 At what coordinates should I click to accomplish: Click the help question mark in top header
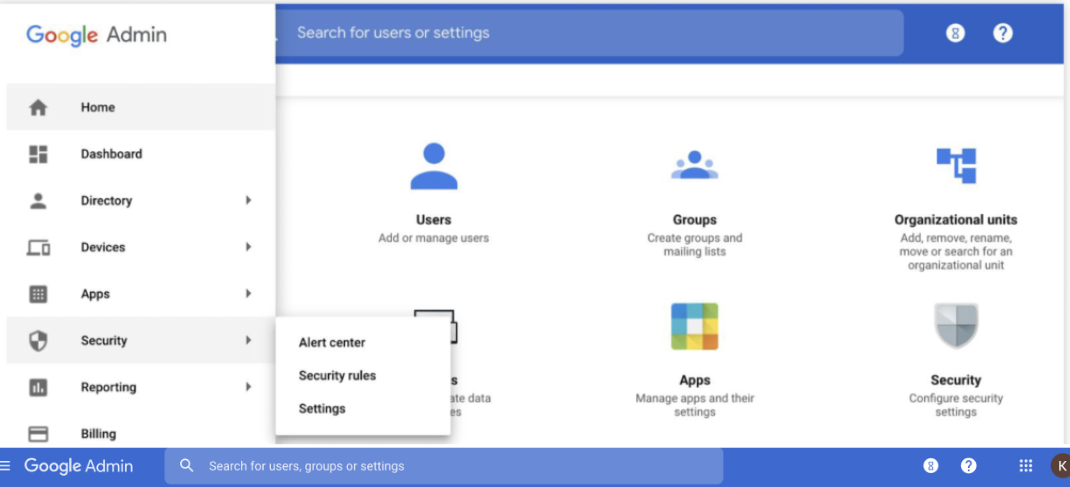point(1003,33)
